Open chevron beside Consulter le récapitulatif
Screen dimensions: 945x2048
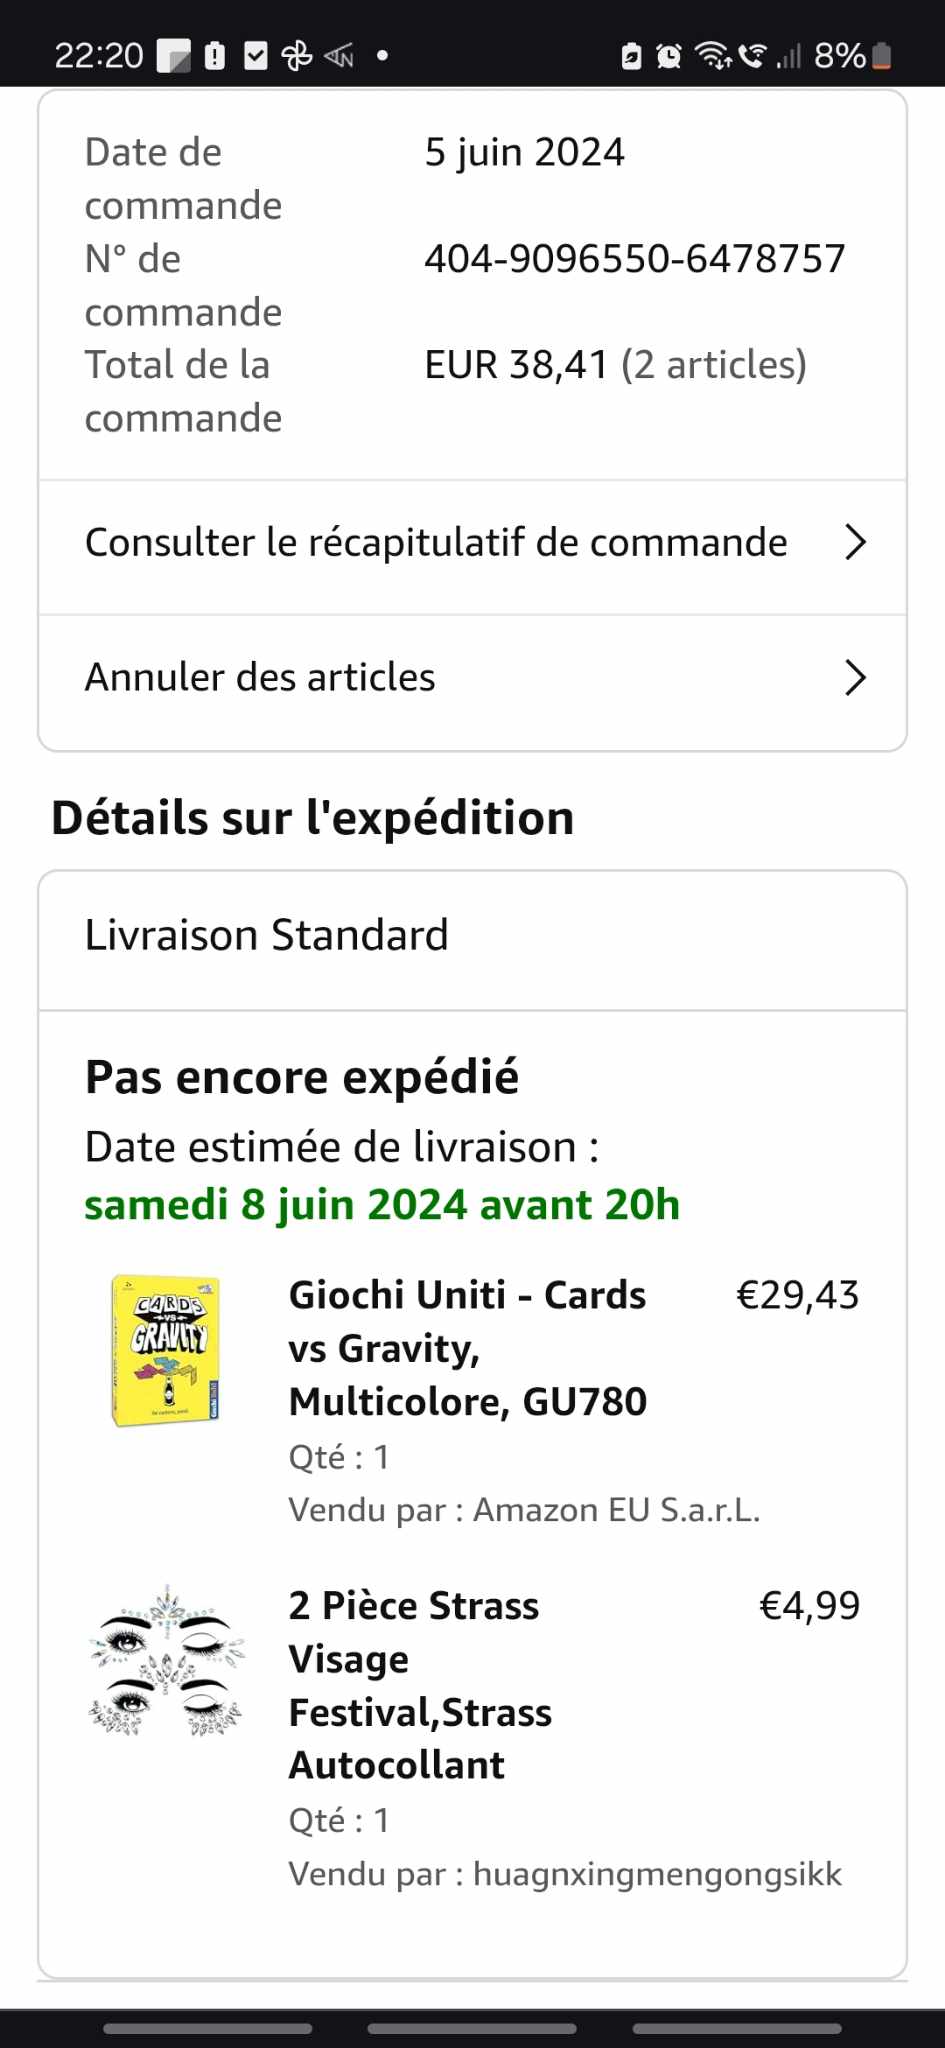(x=855, y=543)
